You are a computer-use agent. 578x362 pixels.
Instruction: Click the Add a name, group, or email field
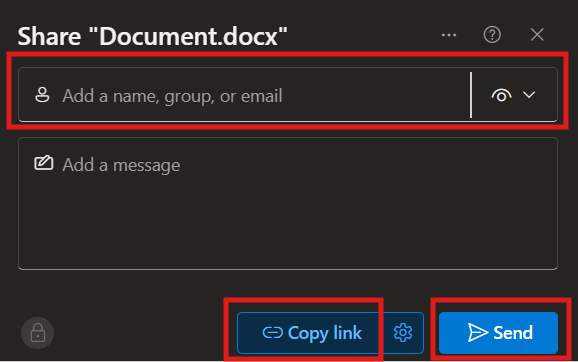tap(245, 95)
